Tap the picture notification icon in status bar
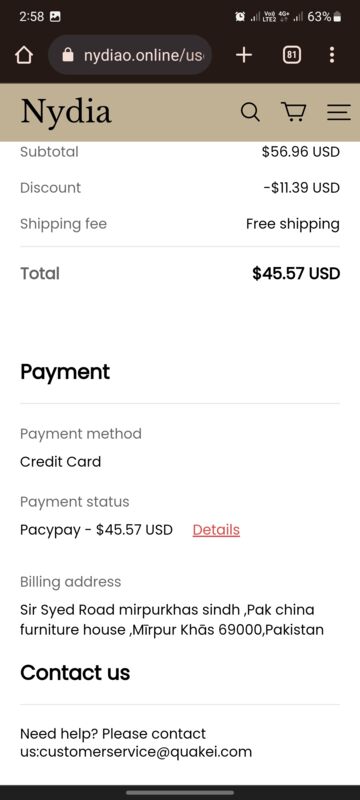This screenshot has width=360, height=800. tap(55, 17)
